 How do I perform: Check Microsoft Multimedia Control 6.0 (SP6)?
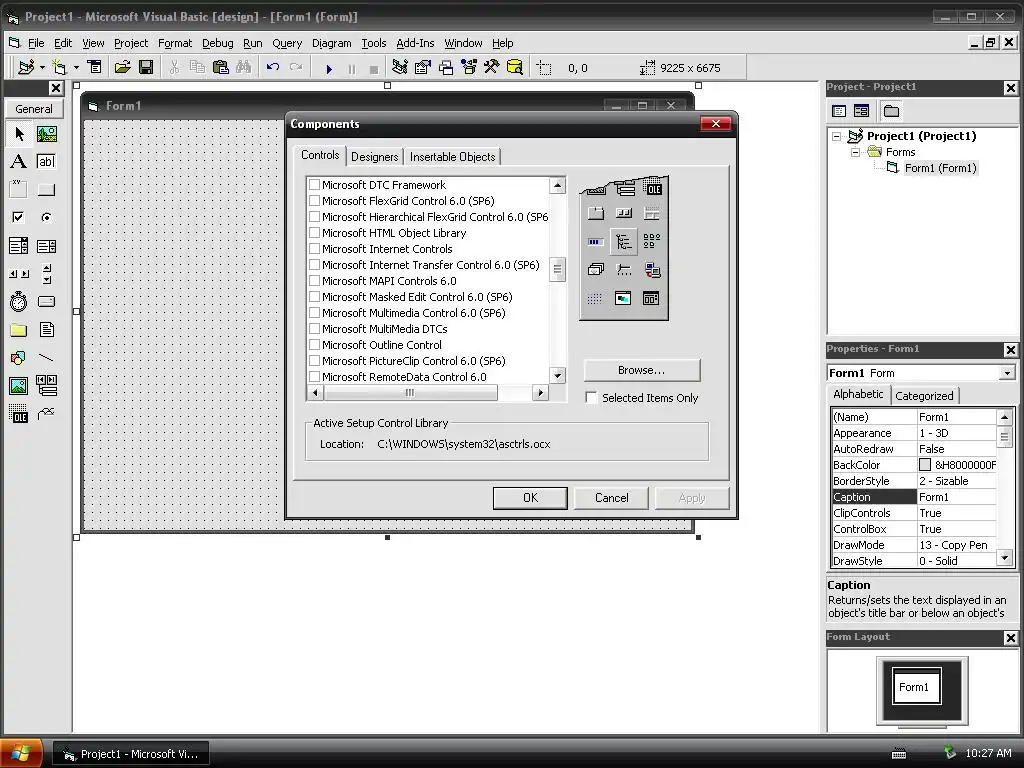click(x=314, y=313)
